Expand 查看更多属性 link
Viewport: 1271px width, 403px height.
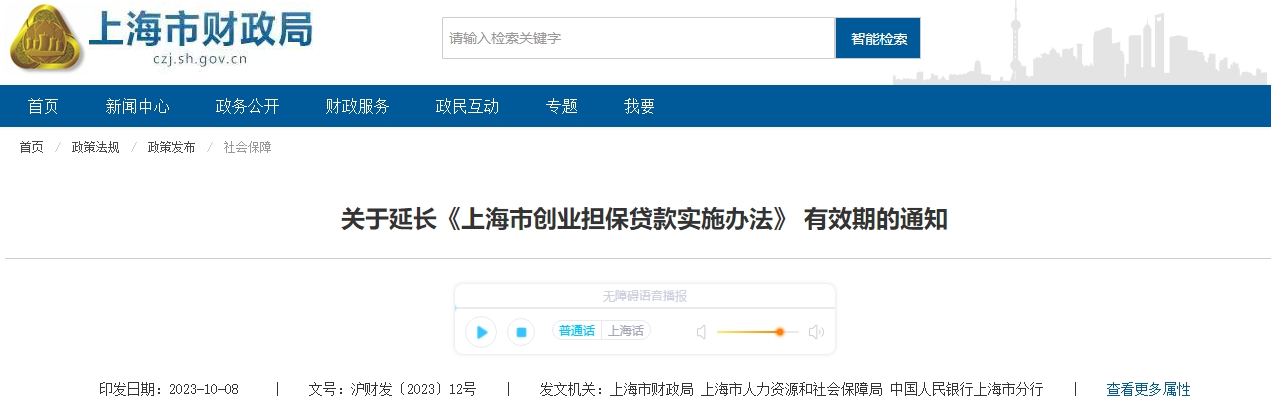tap(1148, 389)
